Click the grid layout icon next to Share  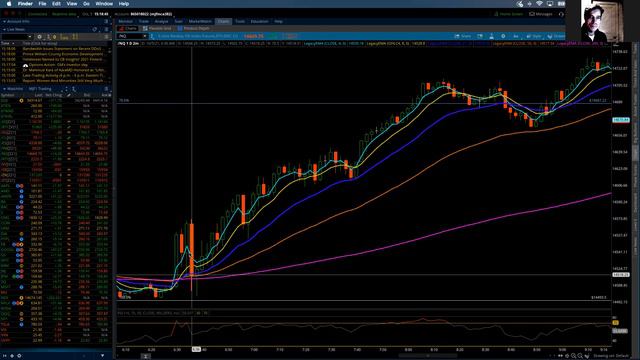pos(480,36)
